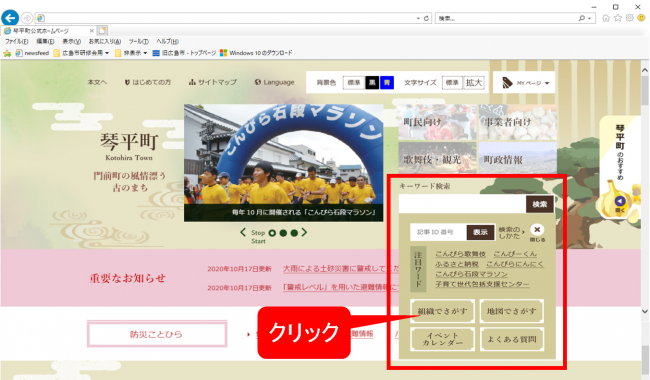Show the next slideshow image

[304, 232]
